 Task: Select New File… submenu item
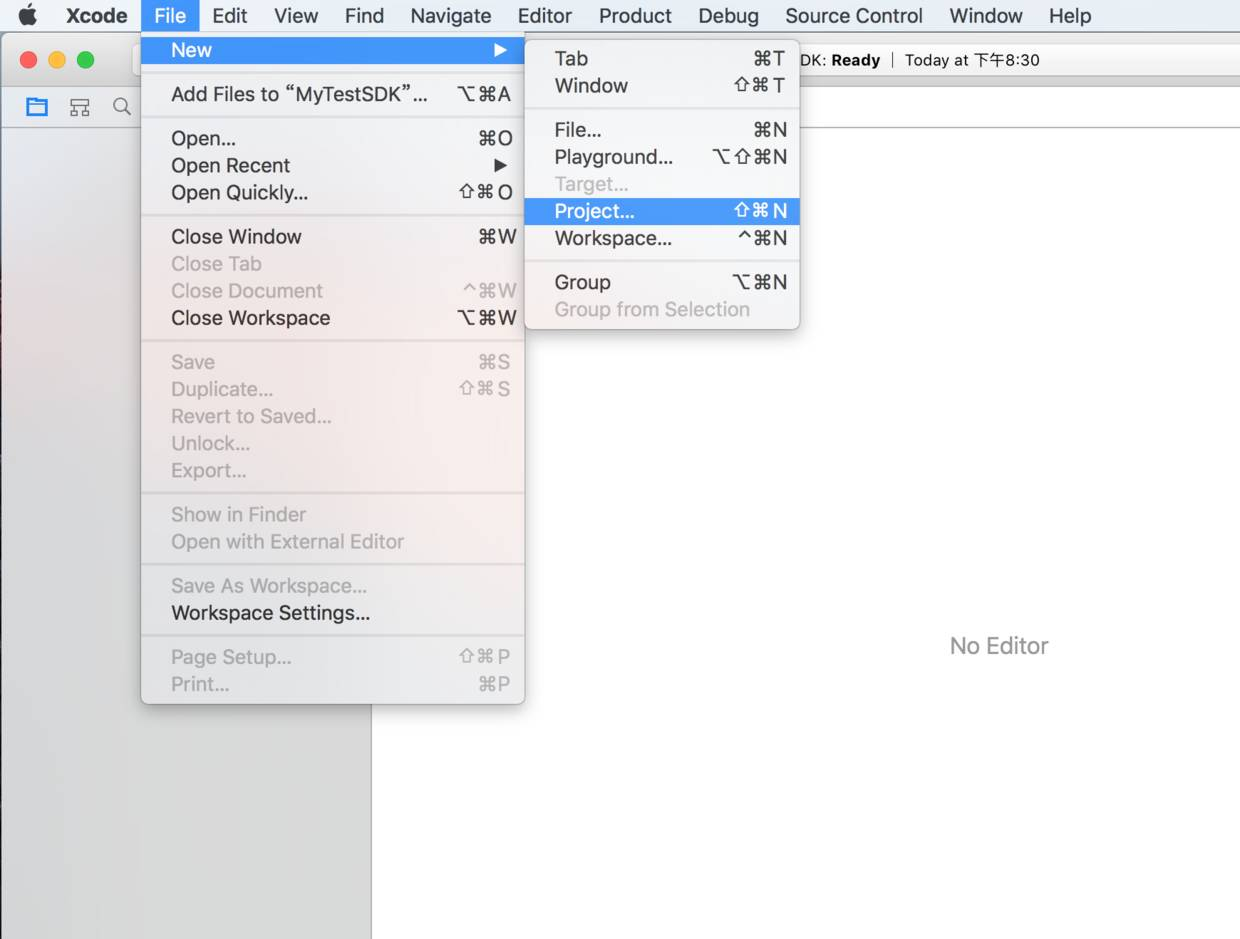[x=662, y=129]
